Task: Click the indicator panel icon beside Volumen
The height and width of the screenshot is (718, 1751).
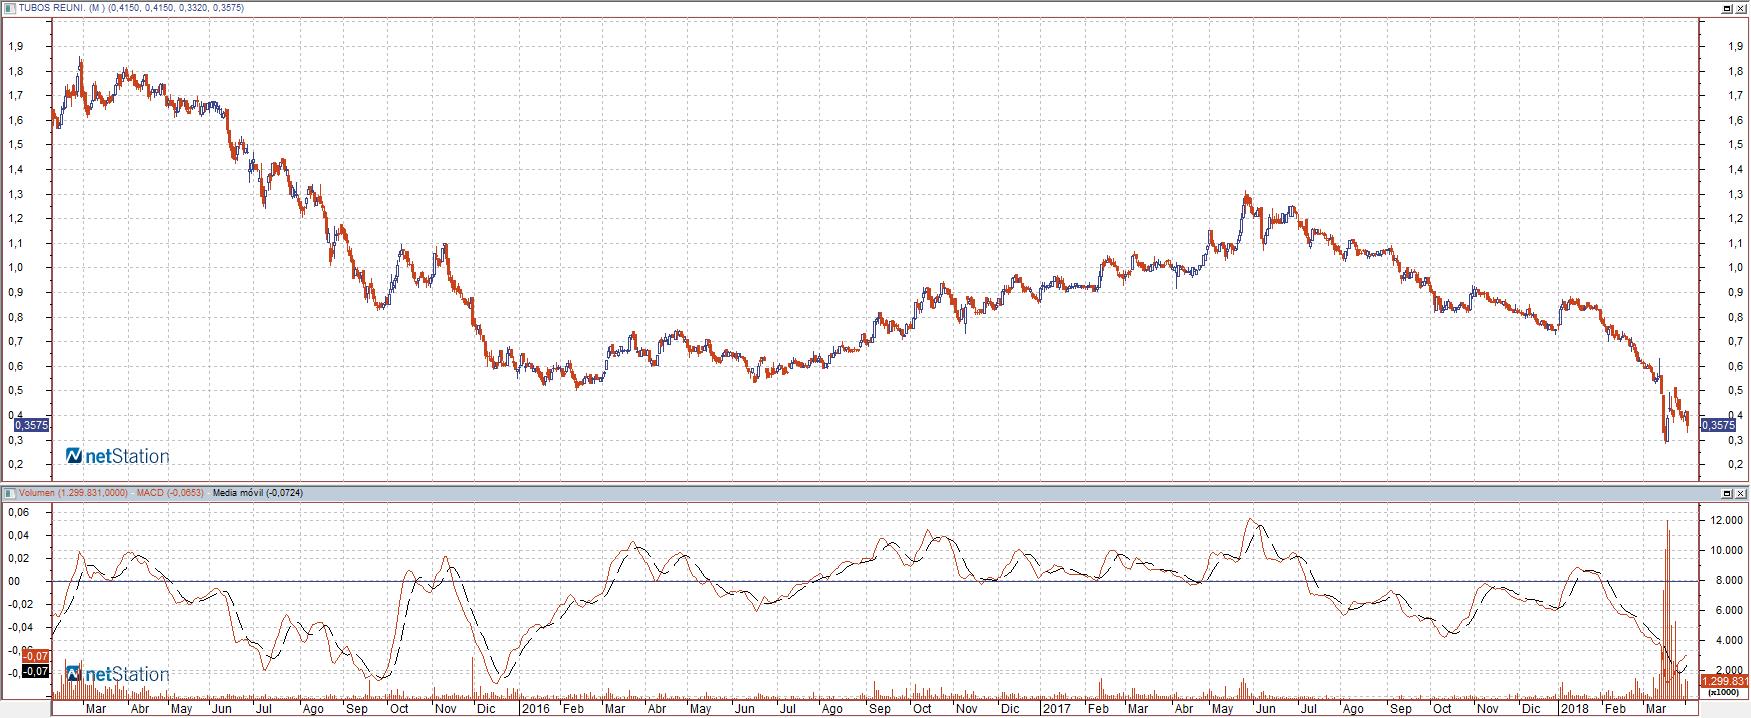Action: pos(8,493)
